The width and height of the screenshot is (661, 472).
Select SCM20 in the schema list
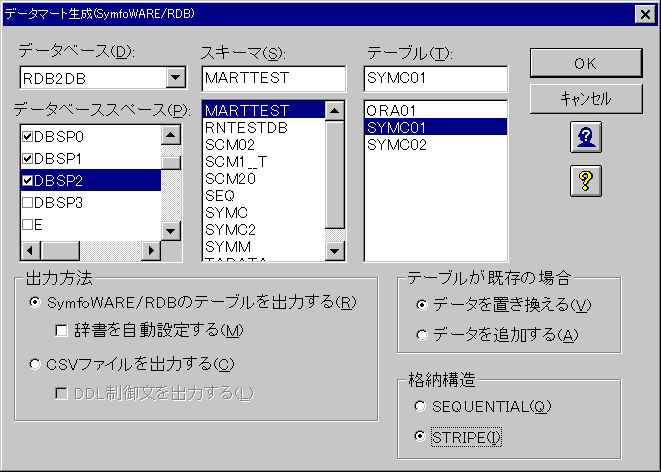coord(264,179)
